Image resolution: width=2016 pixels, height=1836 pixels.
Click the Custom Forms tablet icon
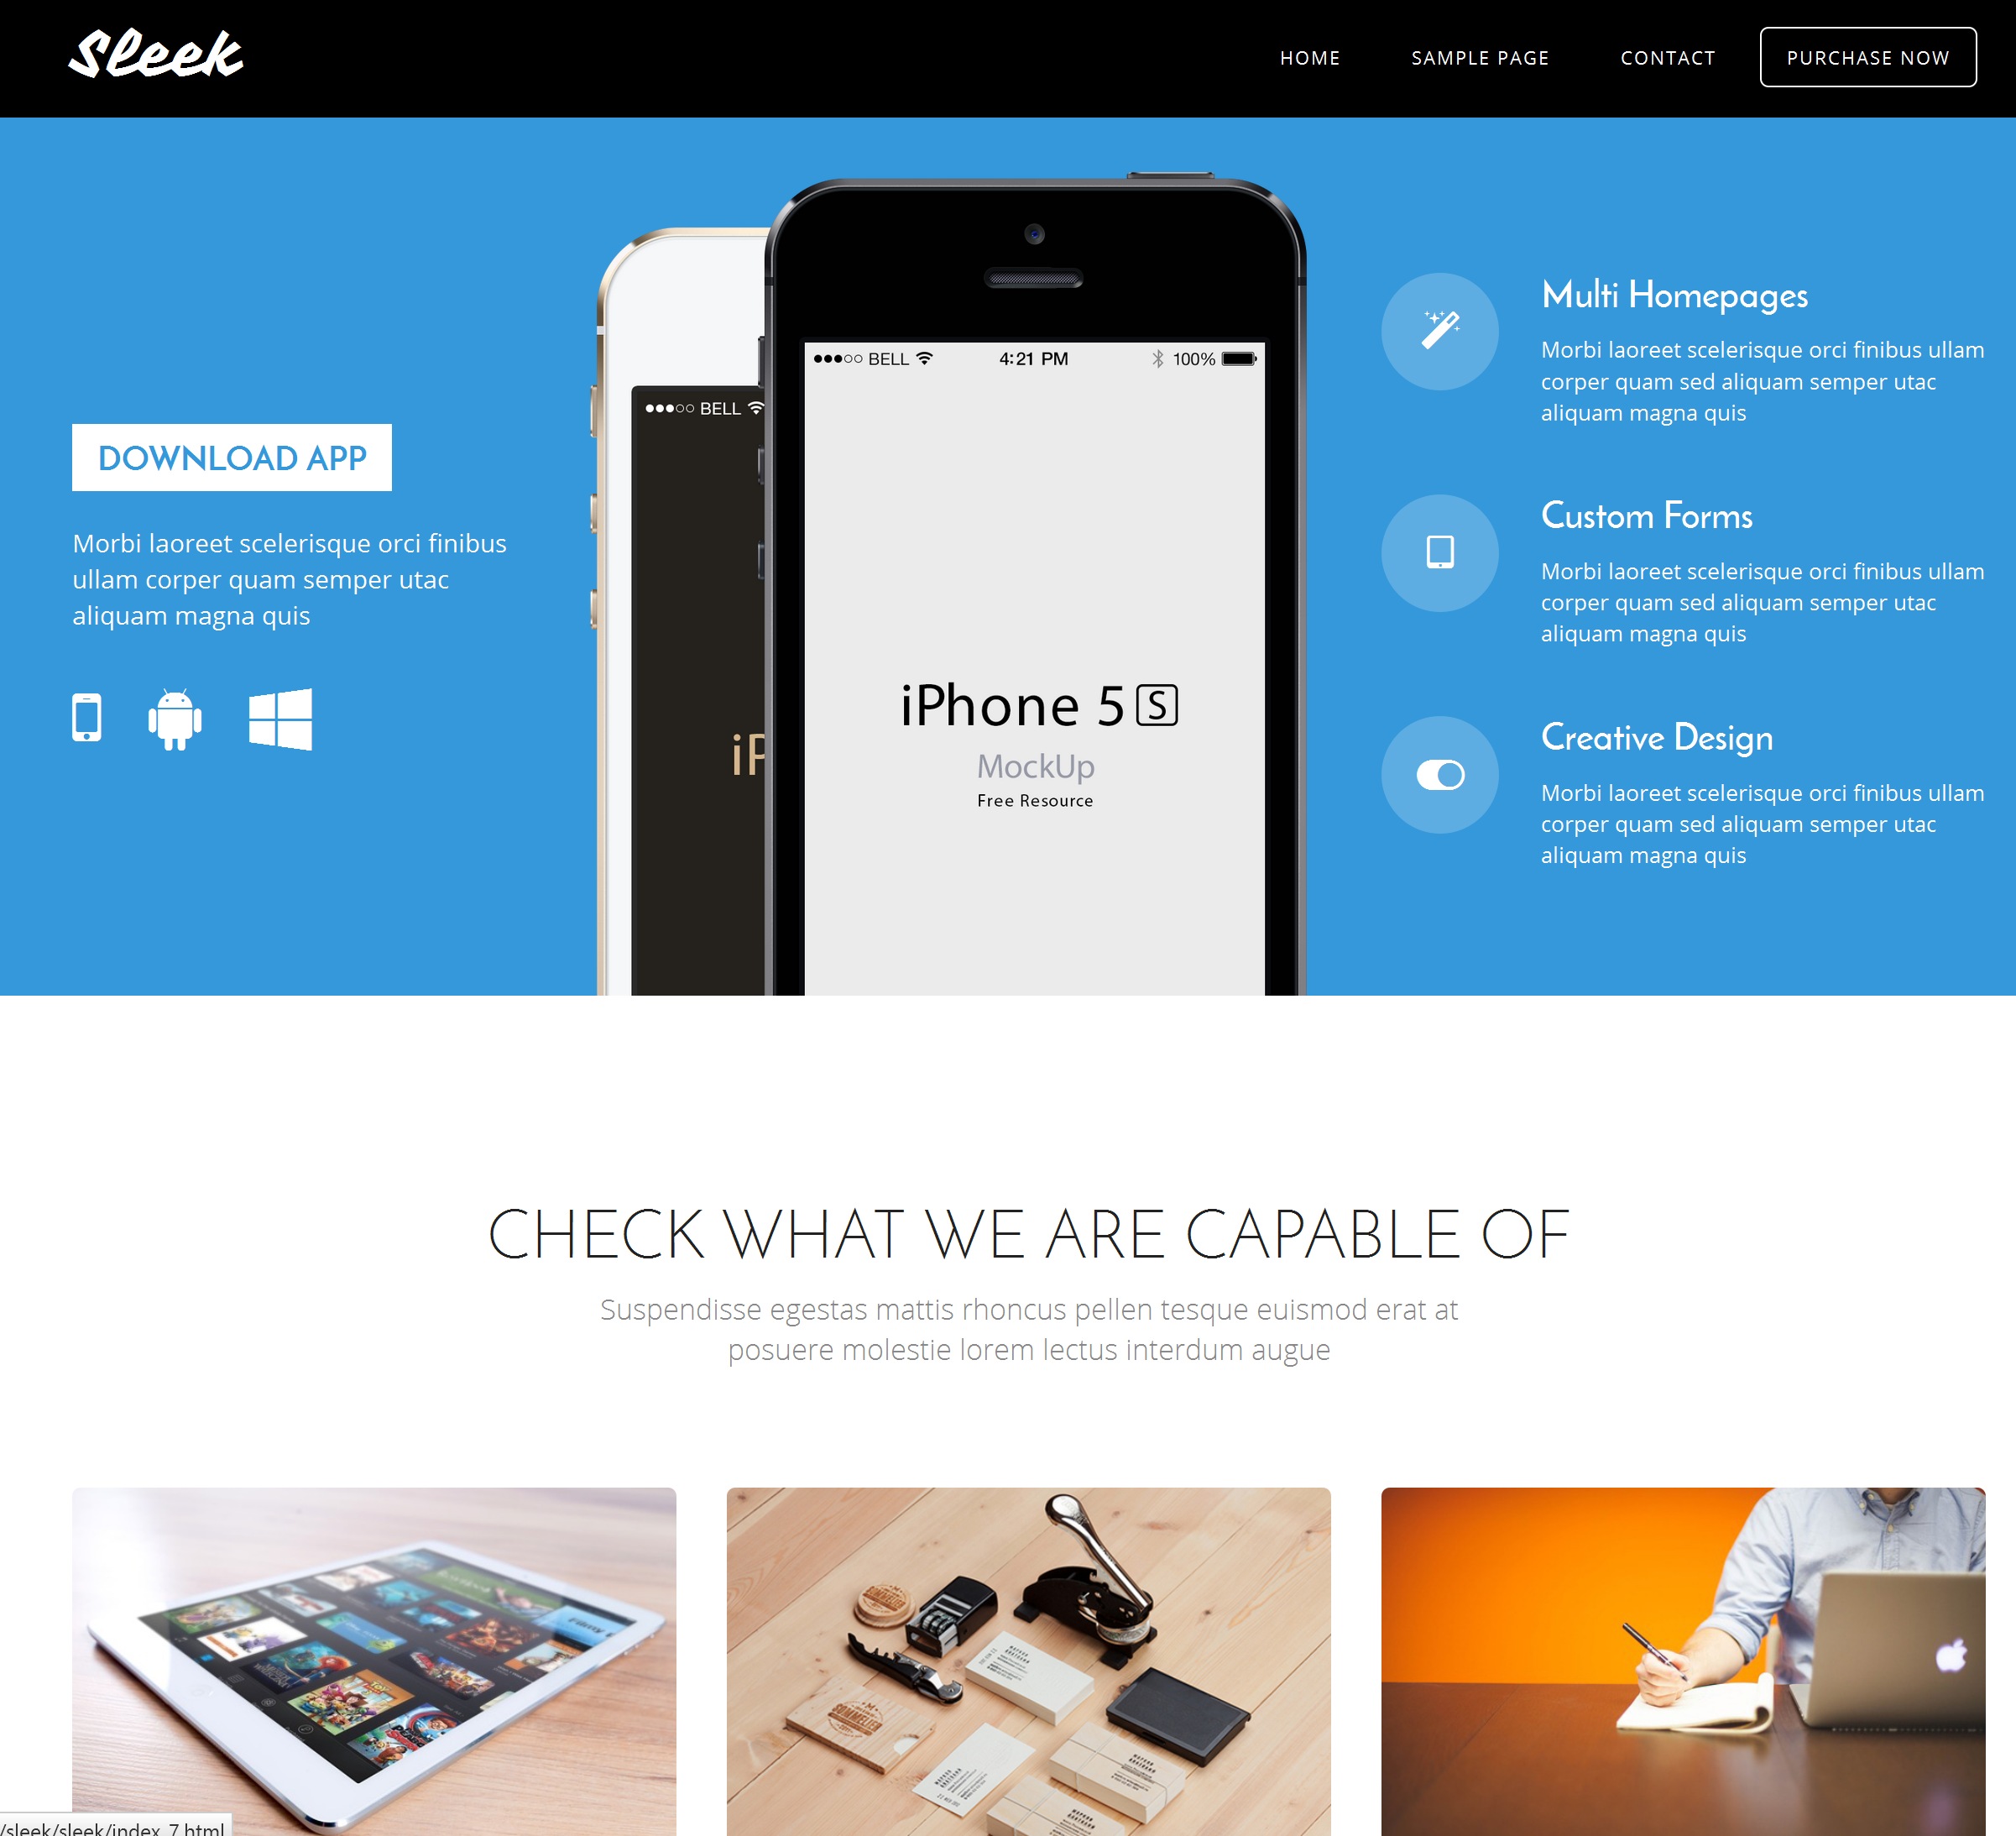point(1440,552)
